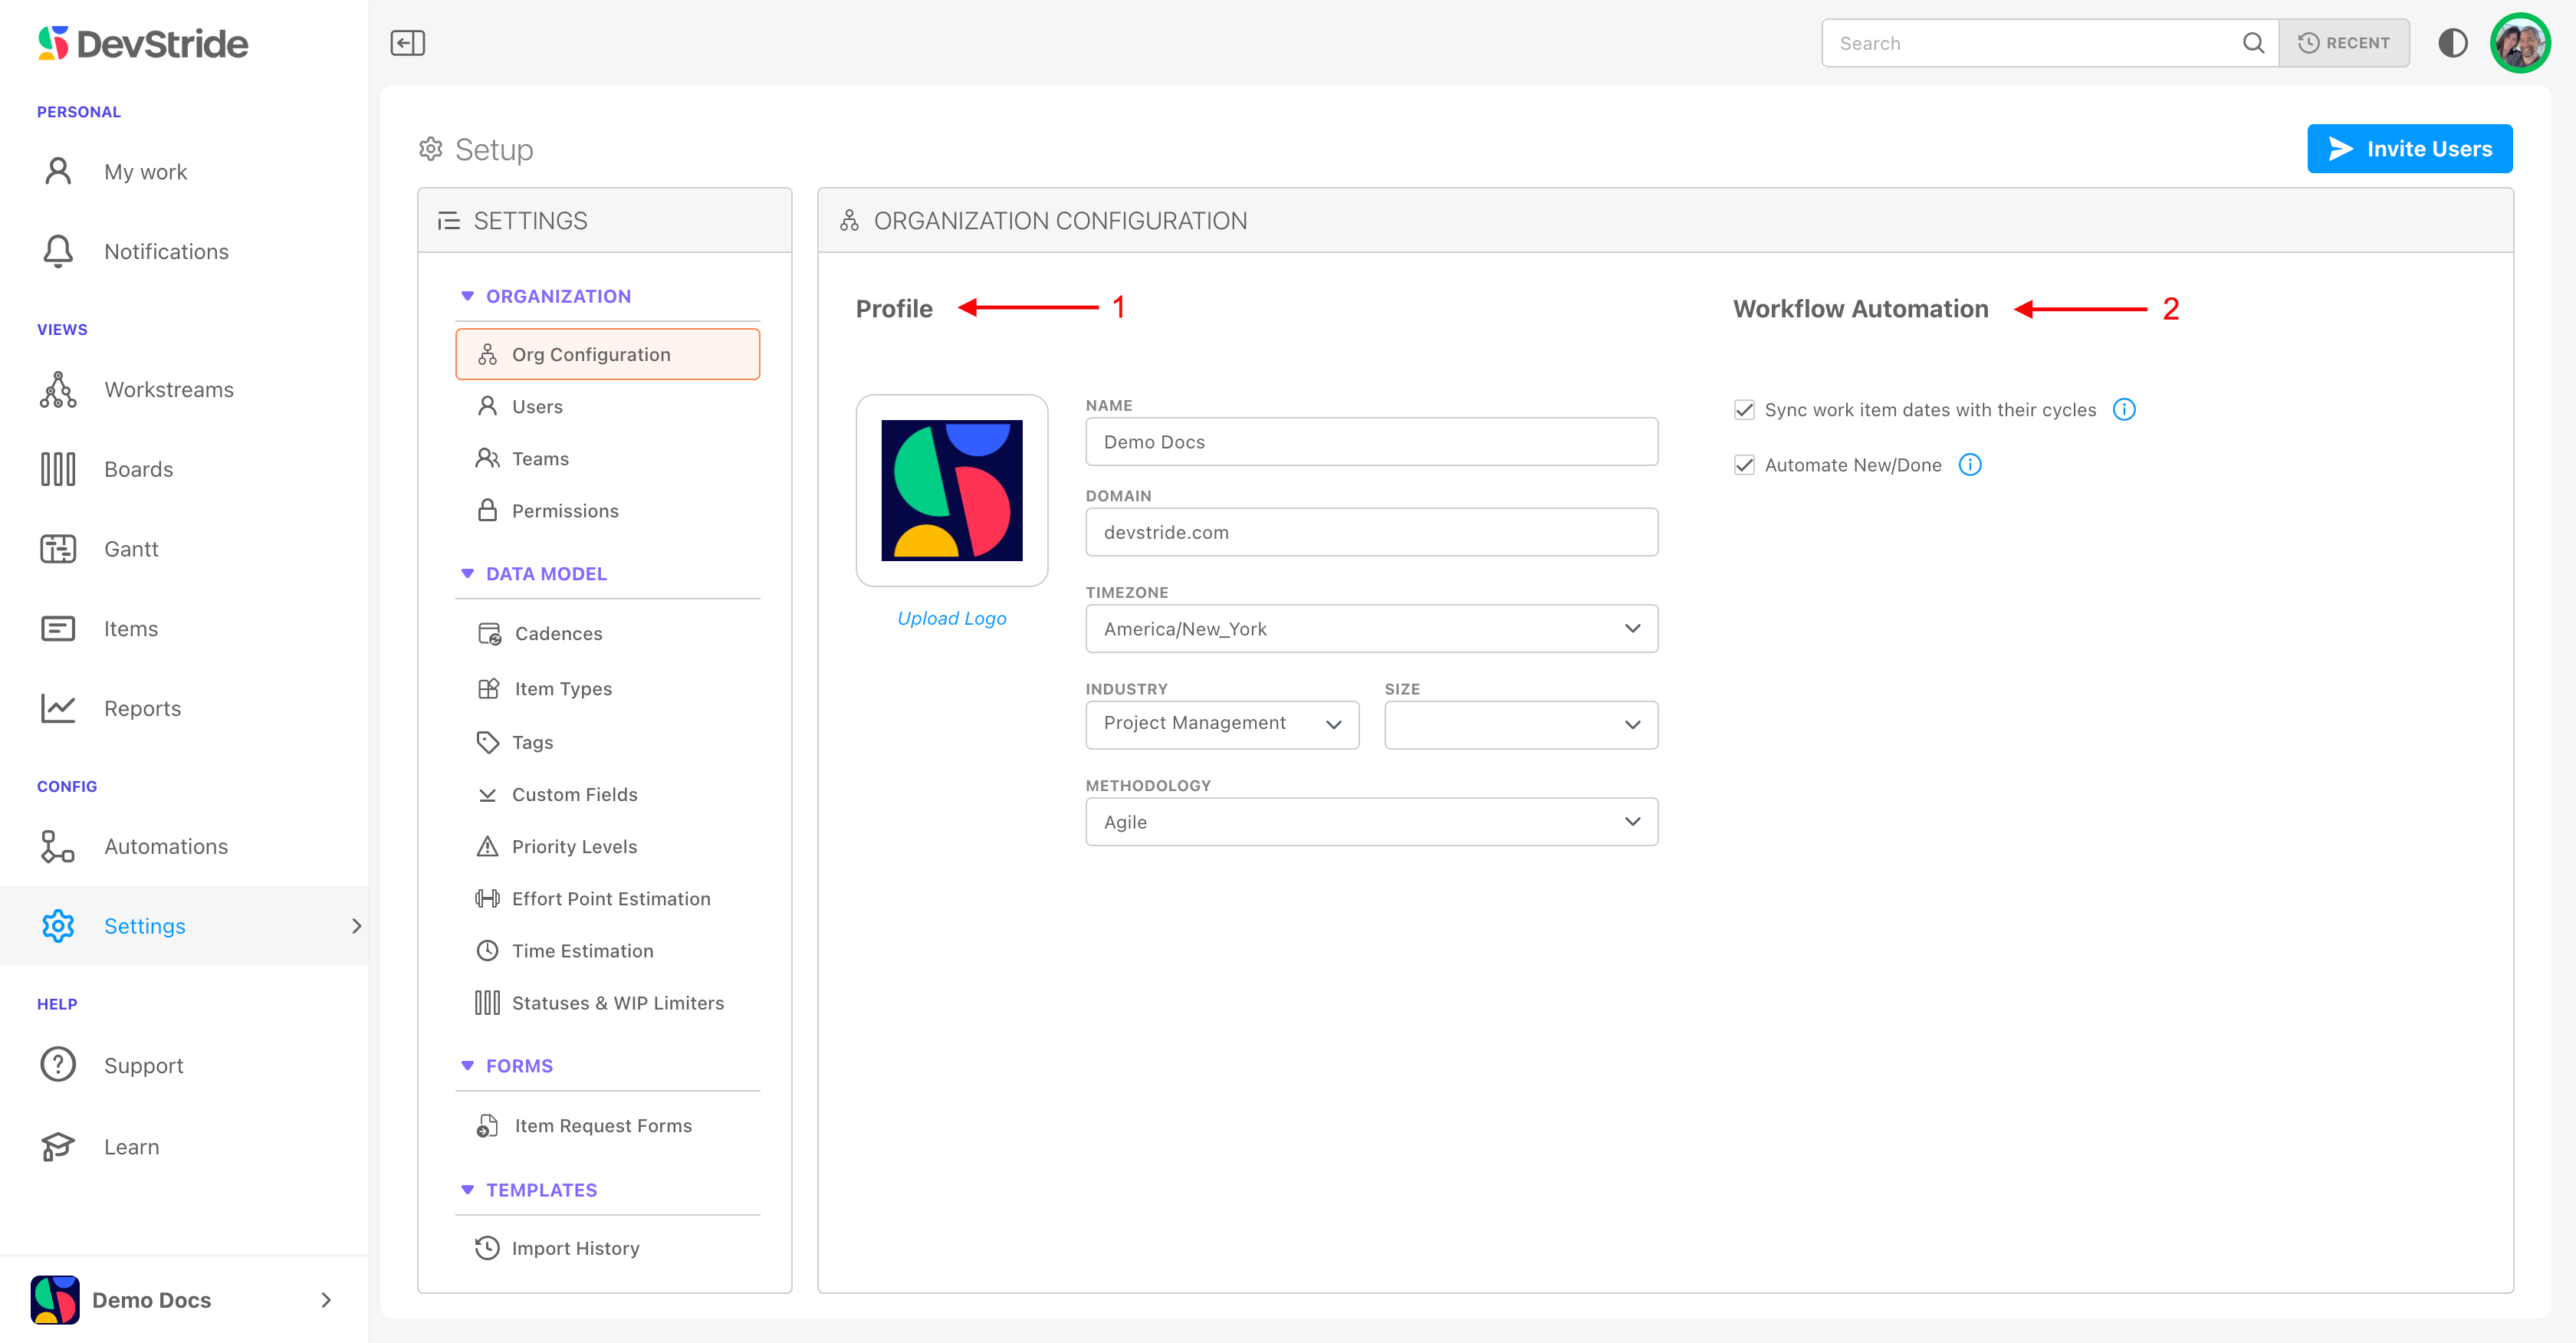The height and width of the screenshot is (1343, 2576).
Task: Expand the empty Size dropdown
Action: click(x=1520, y=725)
